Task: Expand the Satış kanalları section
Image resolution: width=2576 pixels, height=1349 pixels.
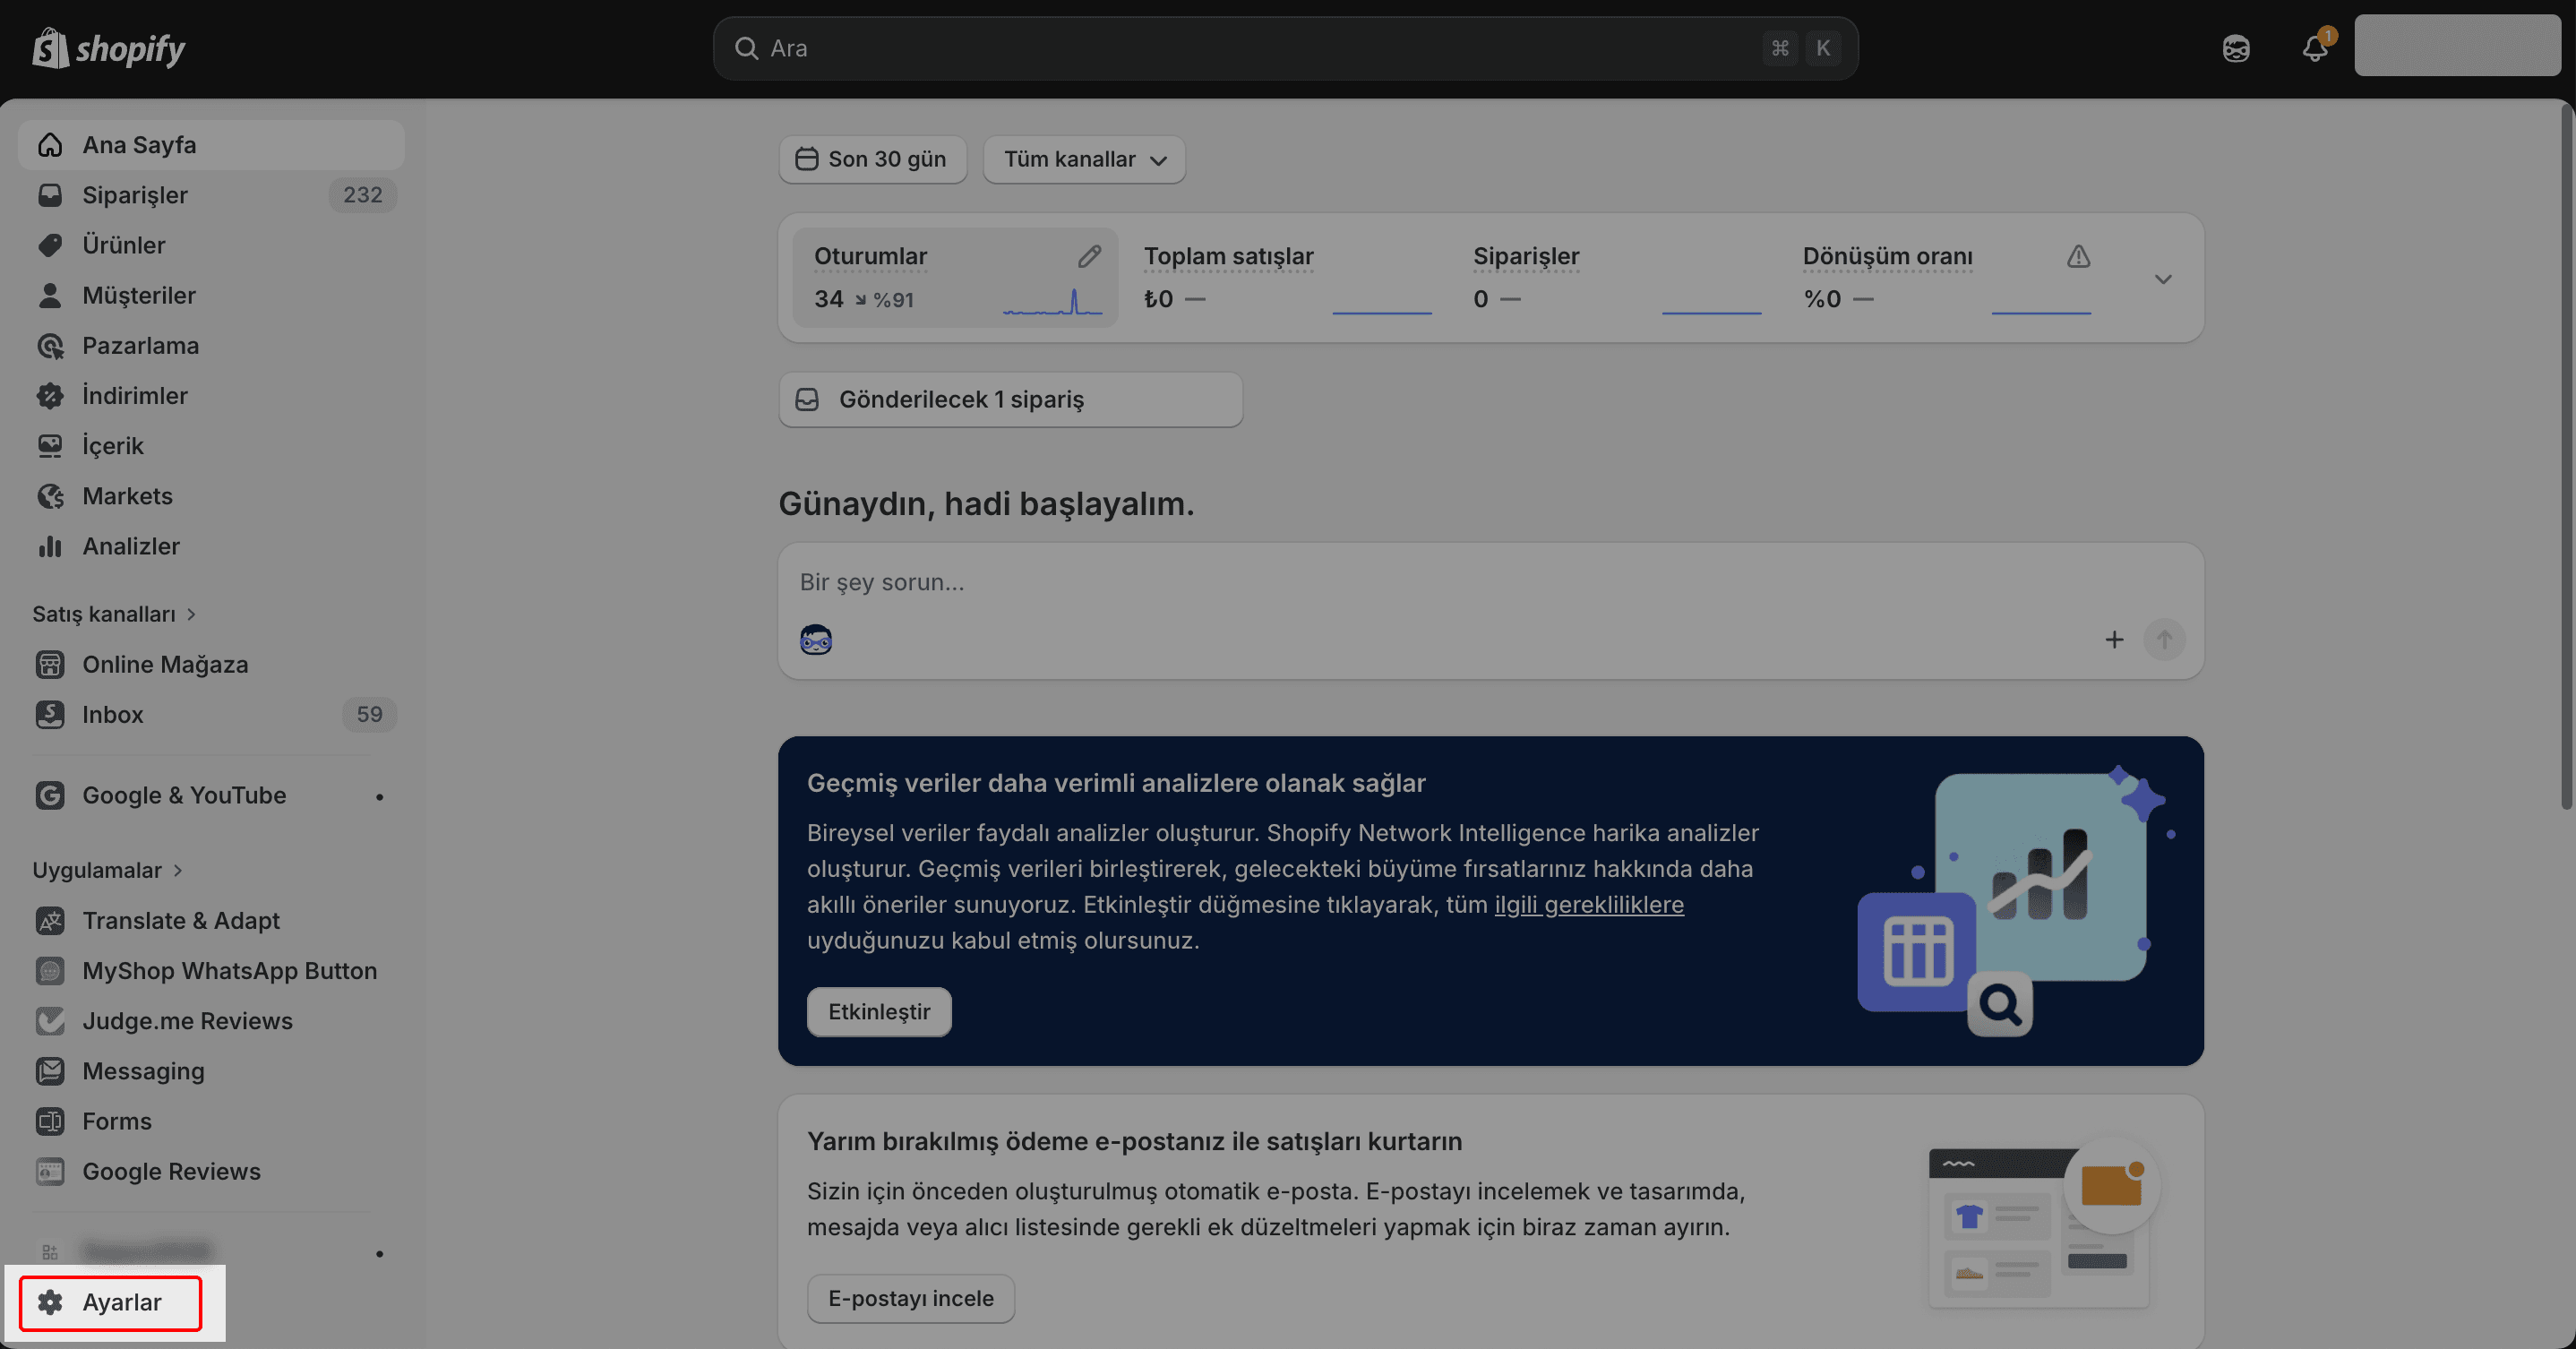Action: click(x=113, y=614)
